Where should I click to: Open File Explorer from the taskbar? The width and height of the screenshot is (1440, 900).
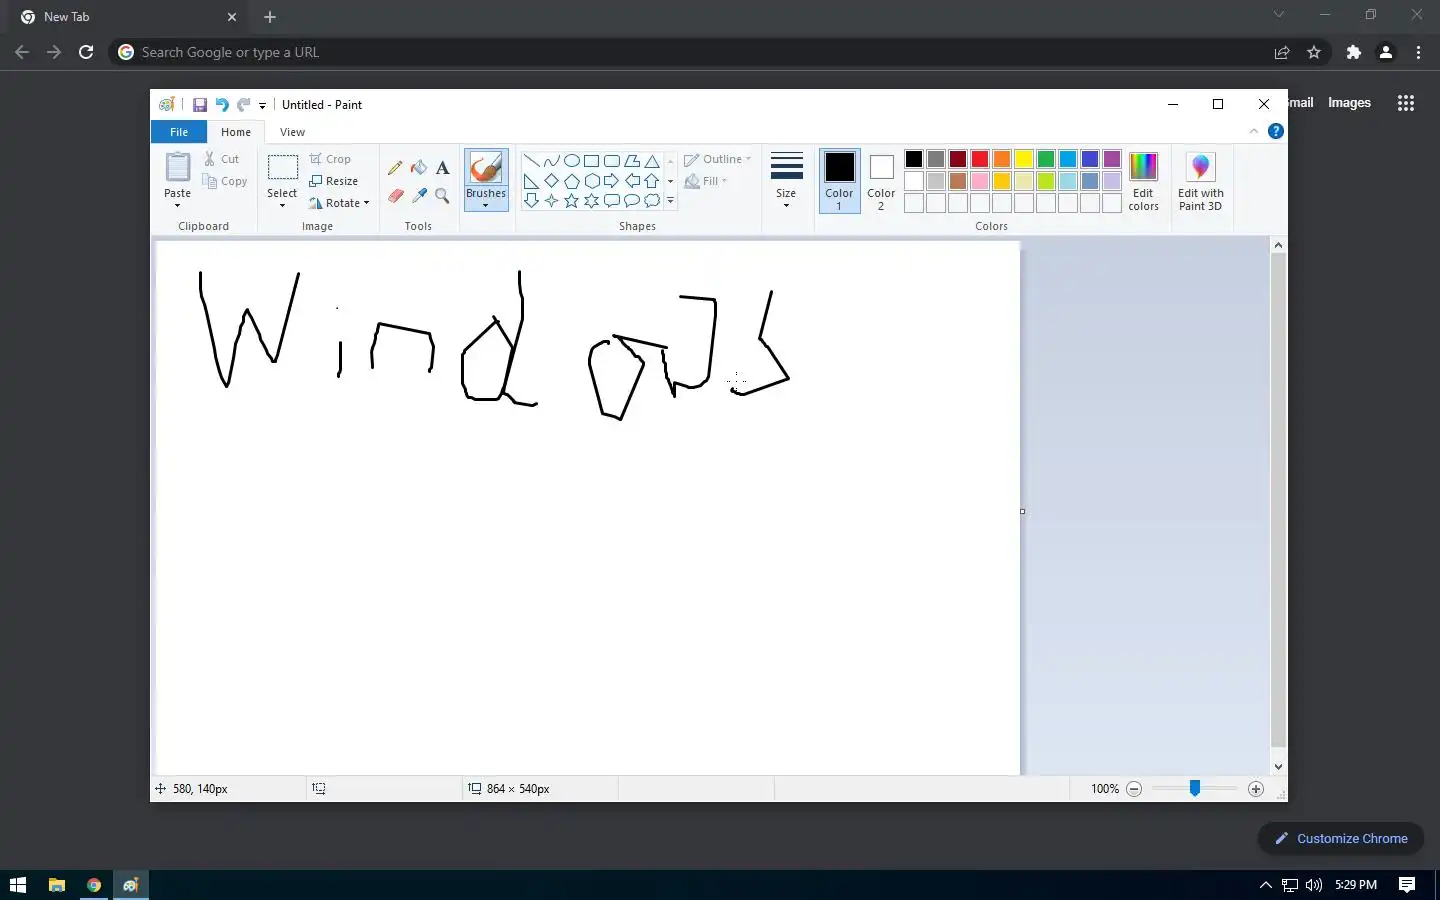pos(57,885)
